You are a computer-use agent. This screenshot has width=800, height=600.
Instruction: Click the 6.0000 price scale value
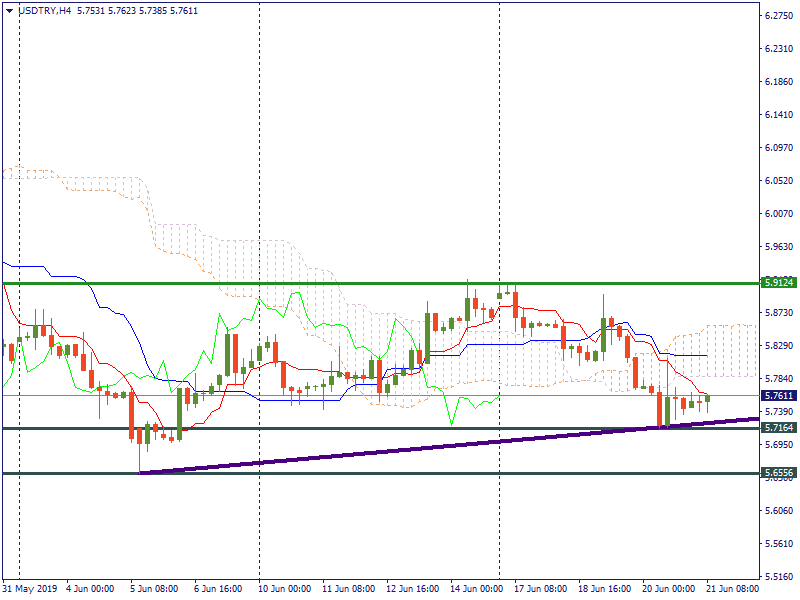click(779, 214)
